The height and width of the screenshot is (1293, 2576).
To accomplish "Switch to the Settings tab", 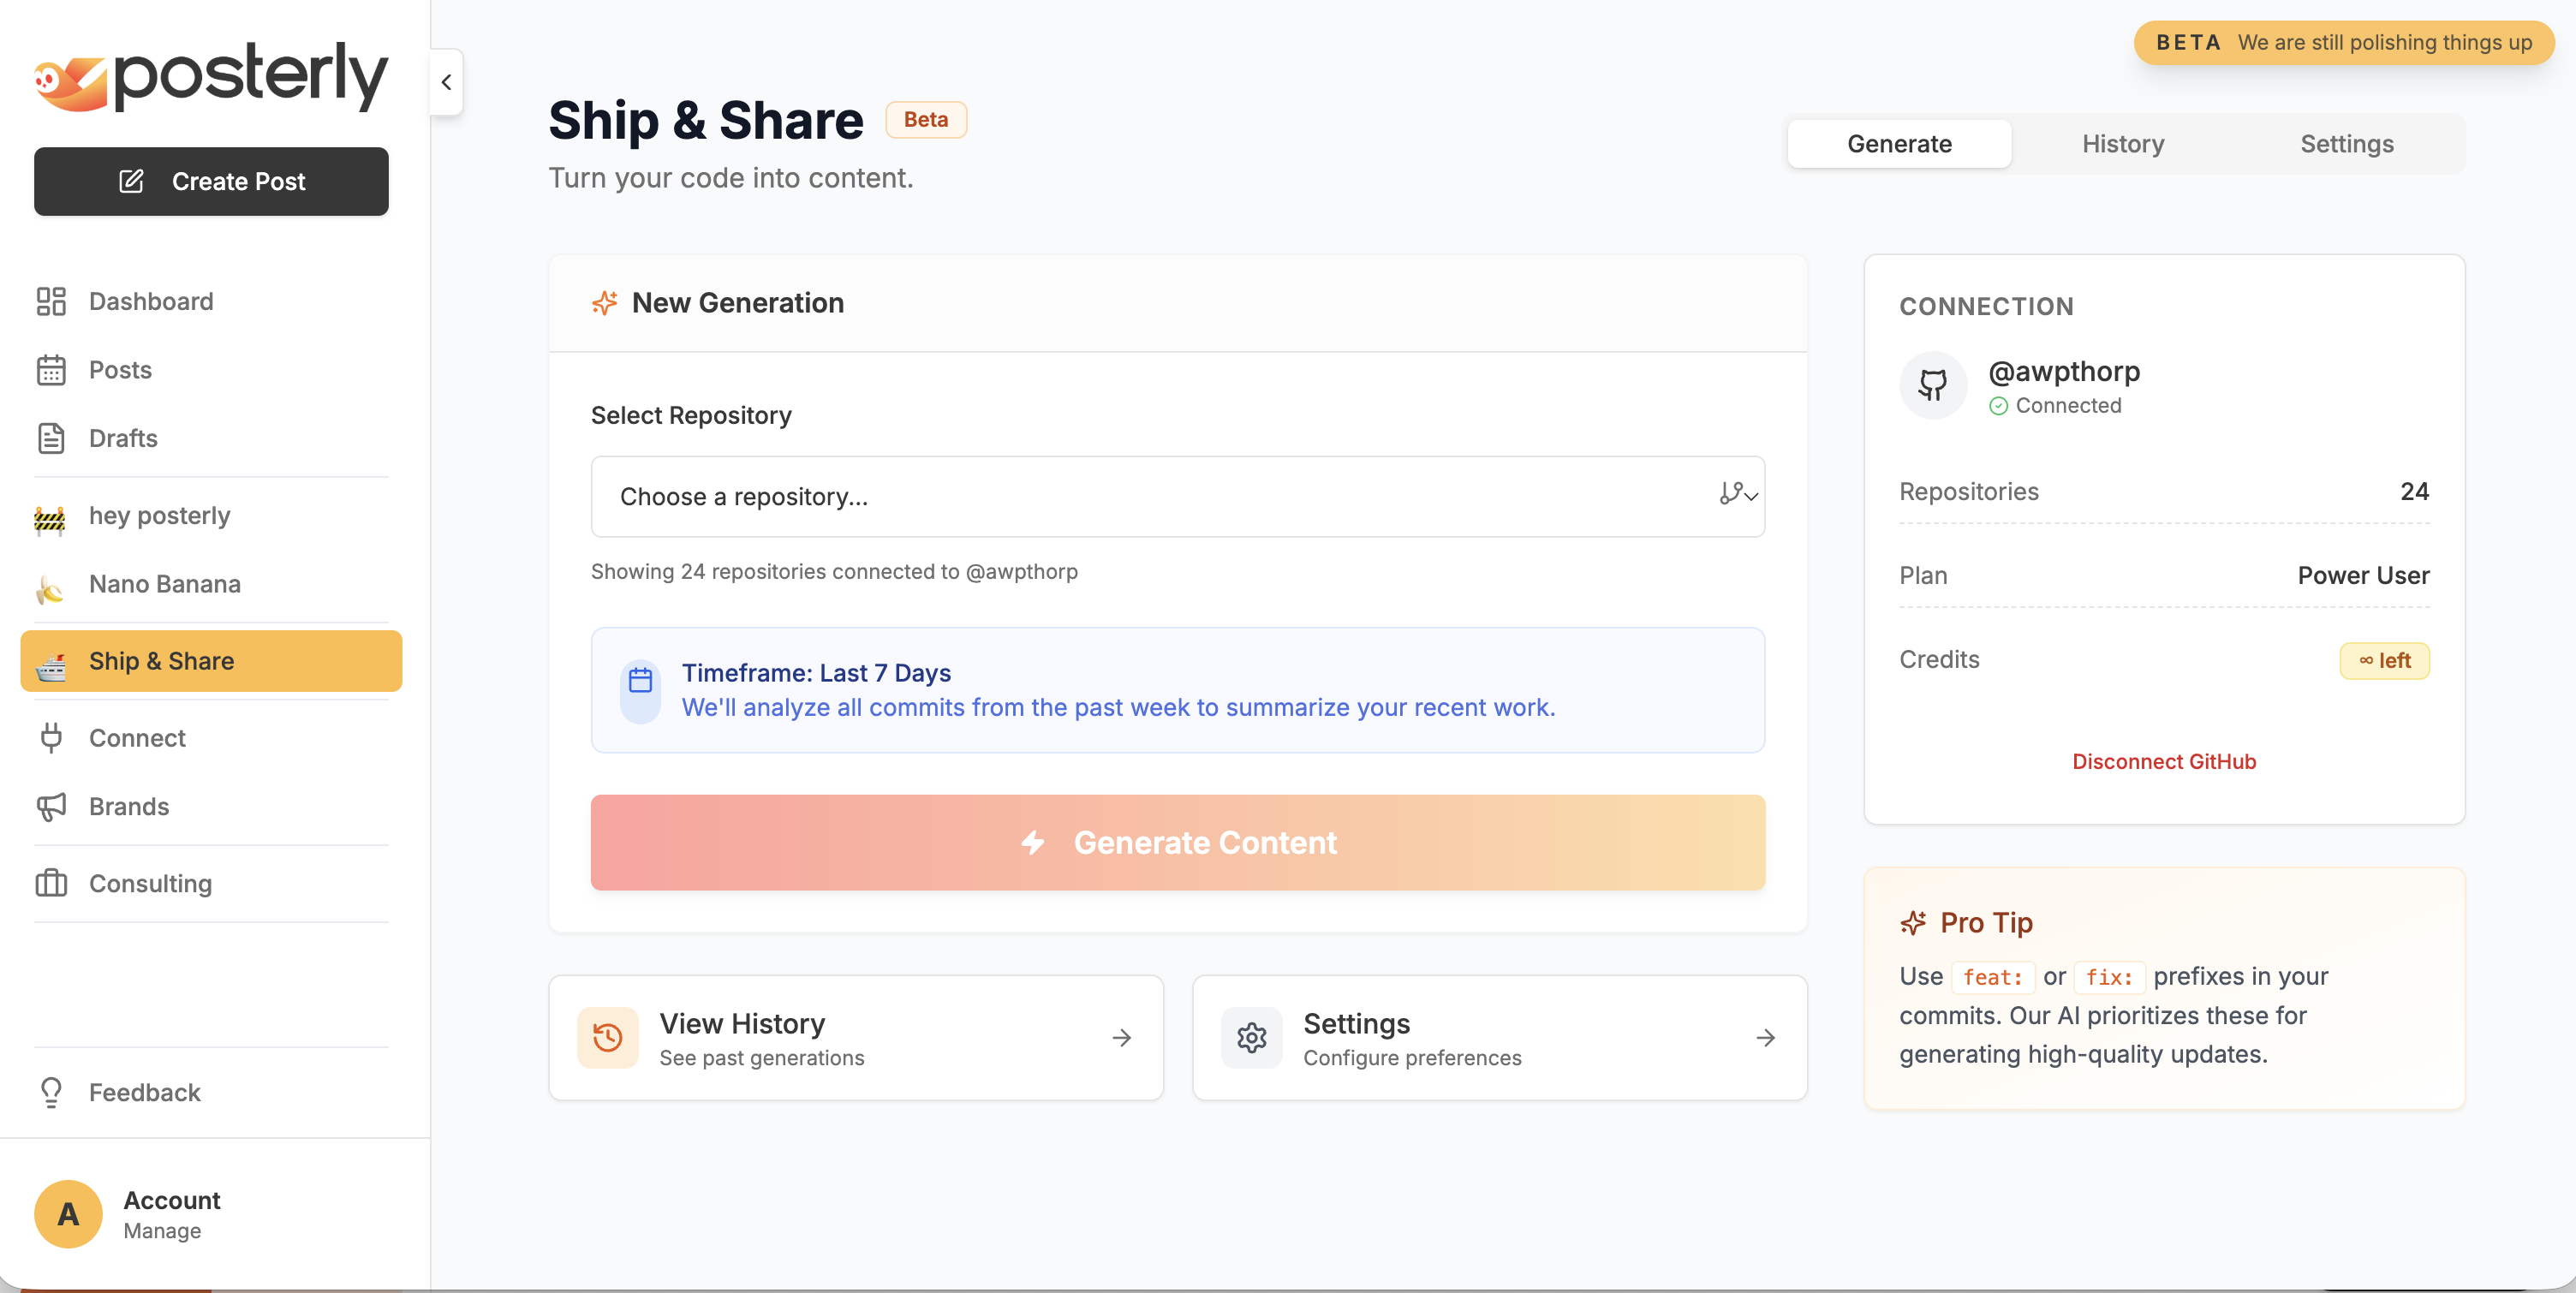I will point(2347,143).
